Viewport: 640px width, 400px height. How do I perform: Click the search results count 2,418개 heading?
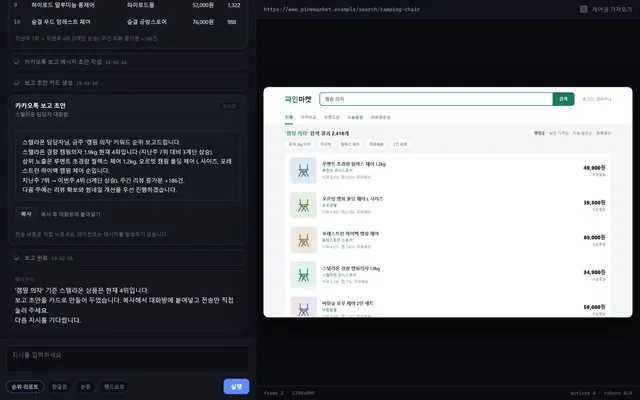[317, 133]
